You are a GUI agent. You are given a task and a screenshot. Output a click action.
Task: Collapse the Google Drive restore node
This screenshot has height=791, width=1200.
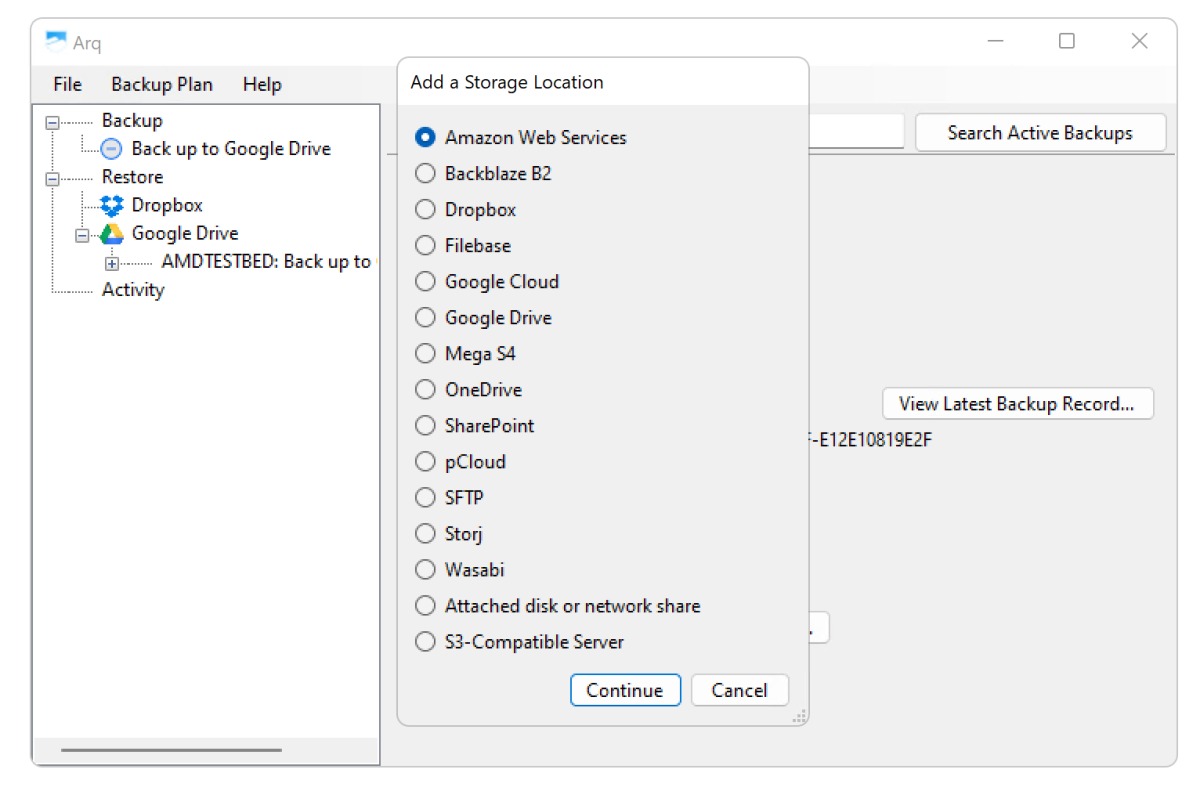[83, 235]
